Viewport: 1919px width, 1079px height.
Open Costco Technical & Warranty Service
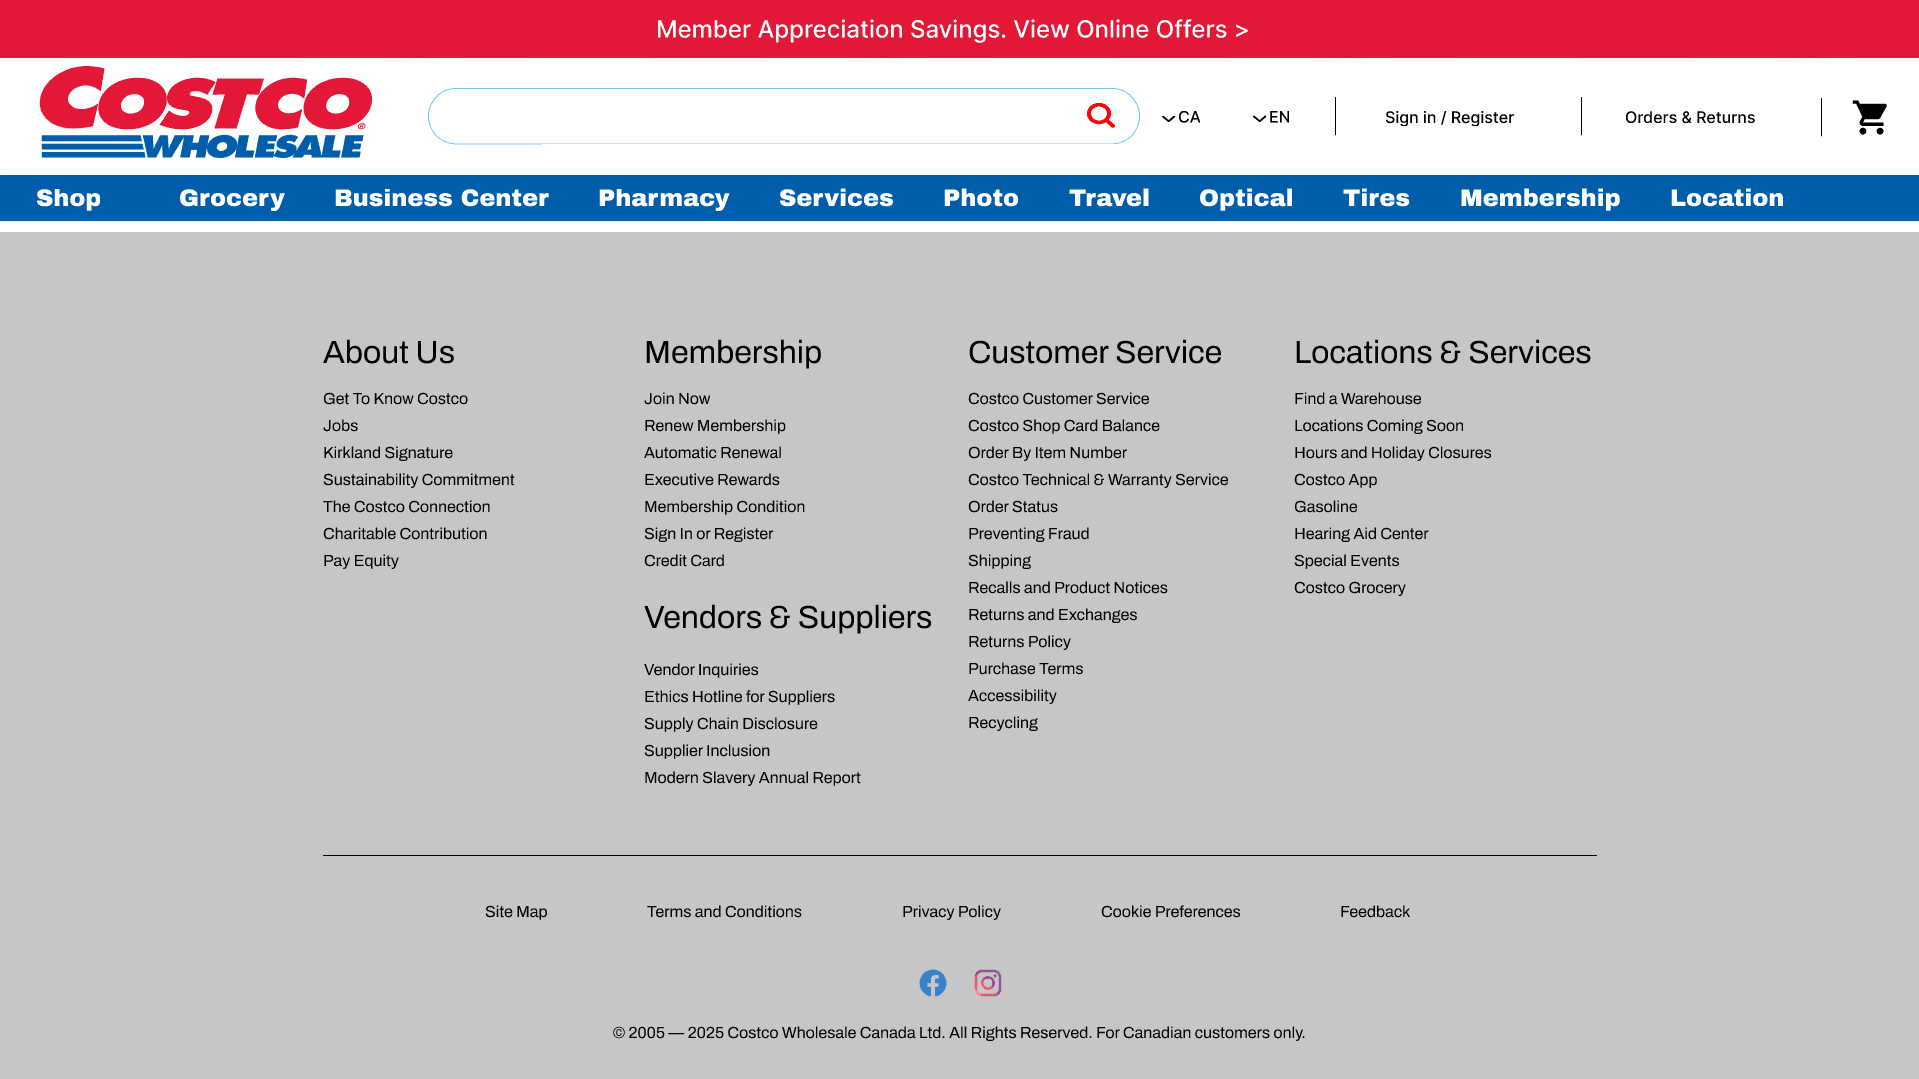[x=1098, y=479]
